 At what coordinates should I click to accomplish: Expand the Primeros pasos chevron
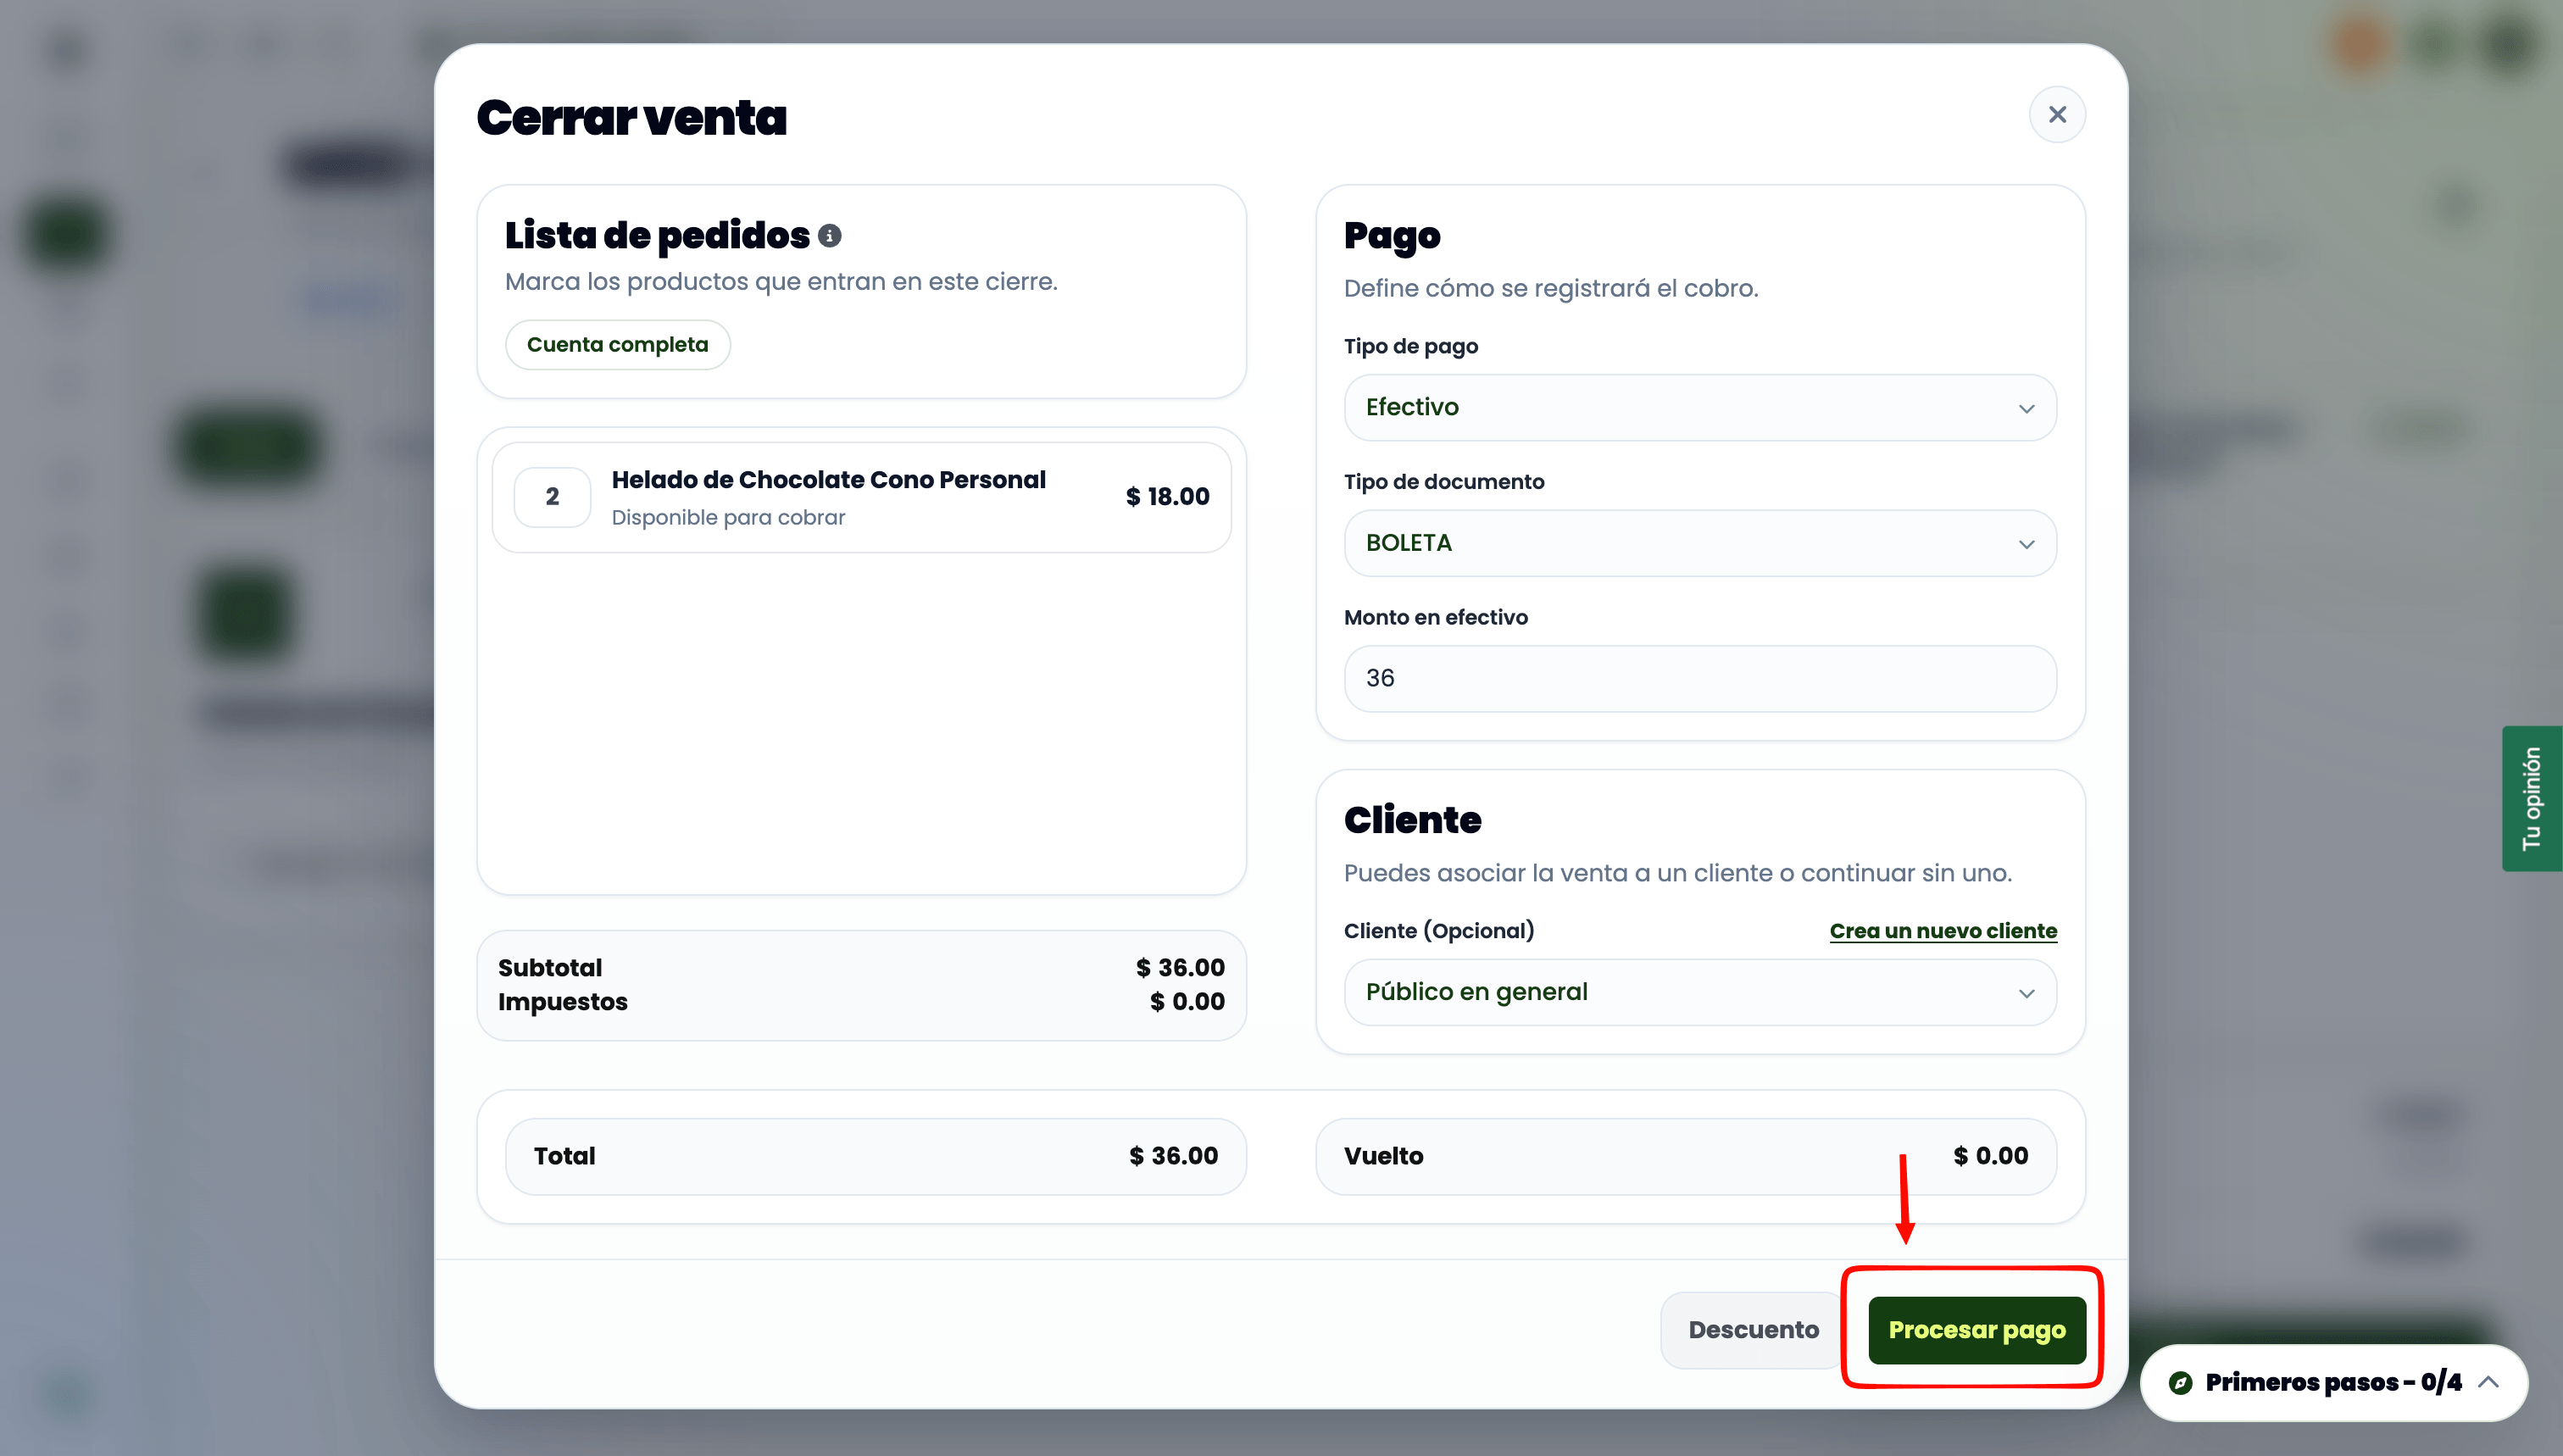coord(2489,1382)
